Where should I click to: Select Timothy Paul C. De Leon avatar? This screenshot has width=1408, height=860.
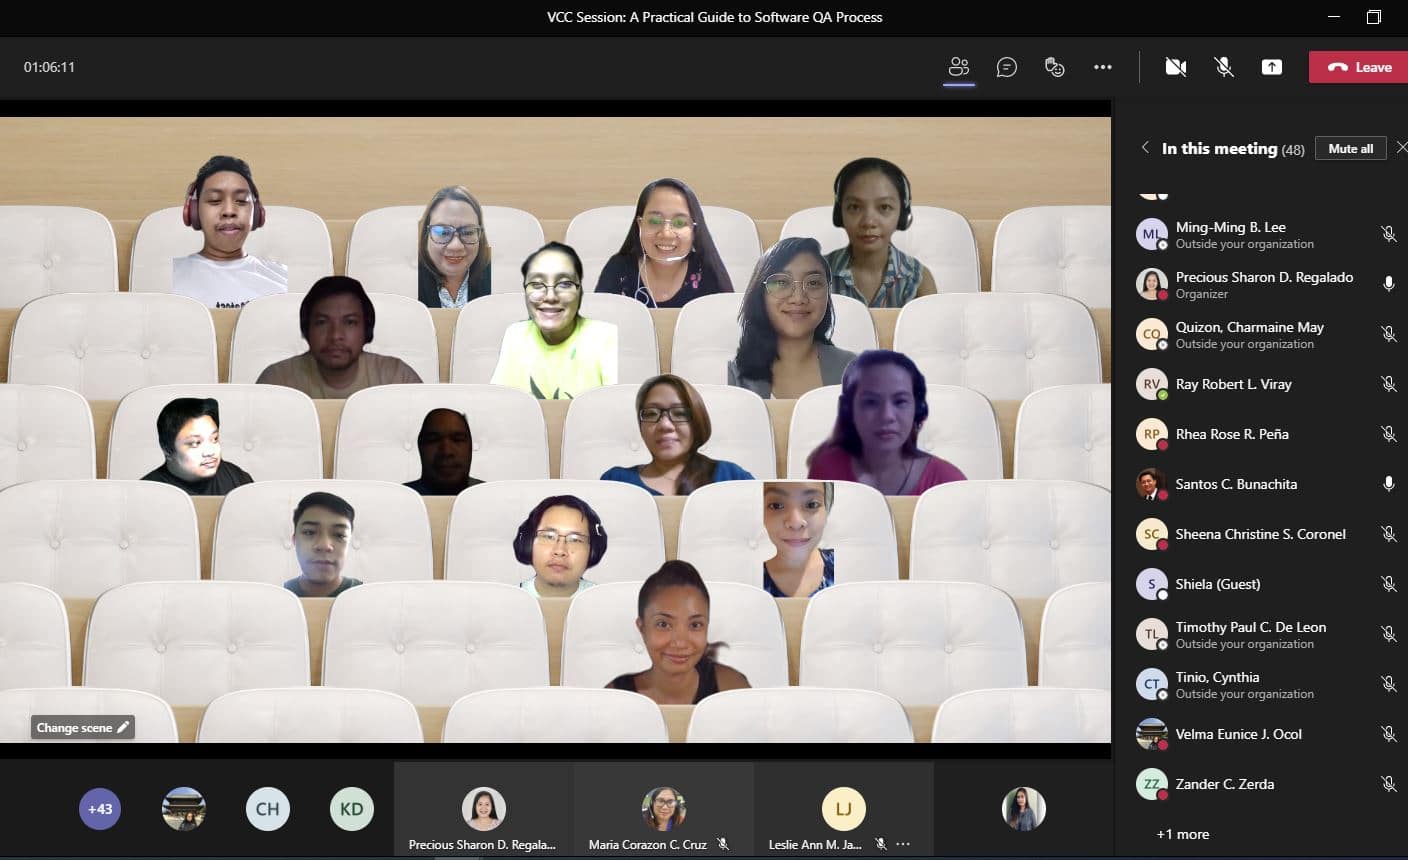pos(1152,634)
